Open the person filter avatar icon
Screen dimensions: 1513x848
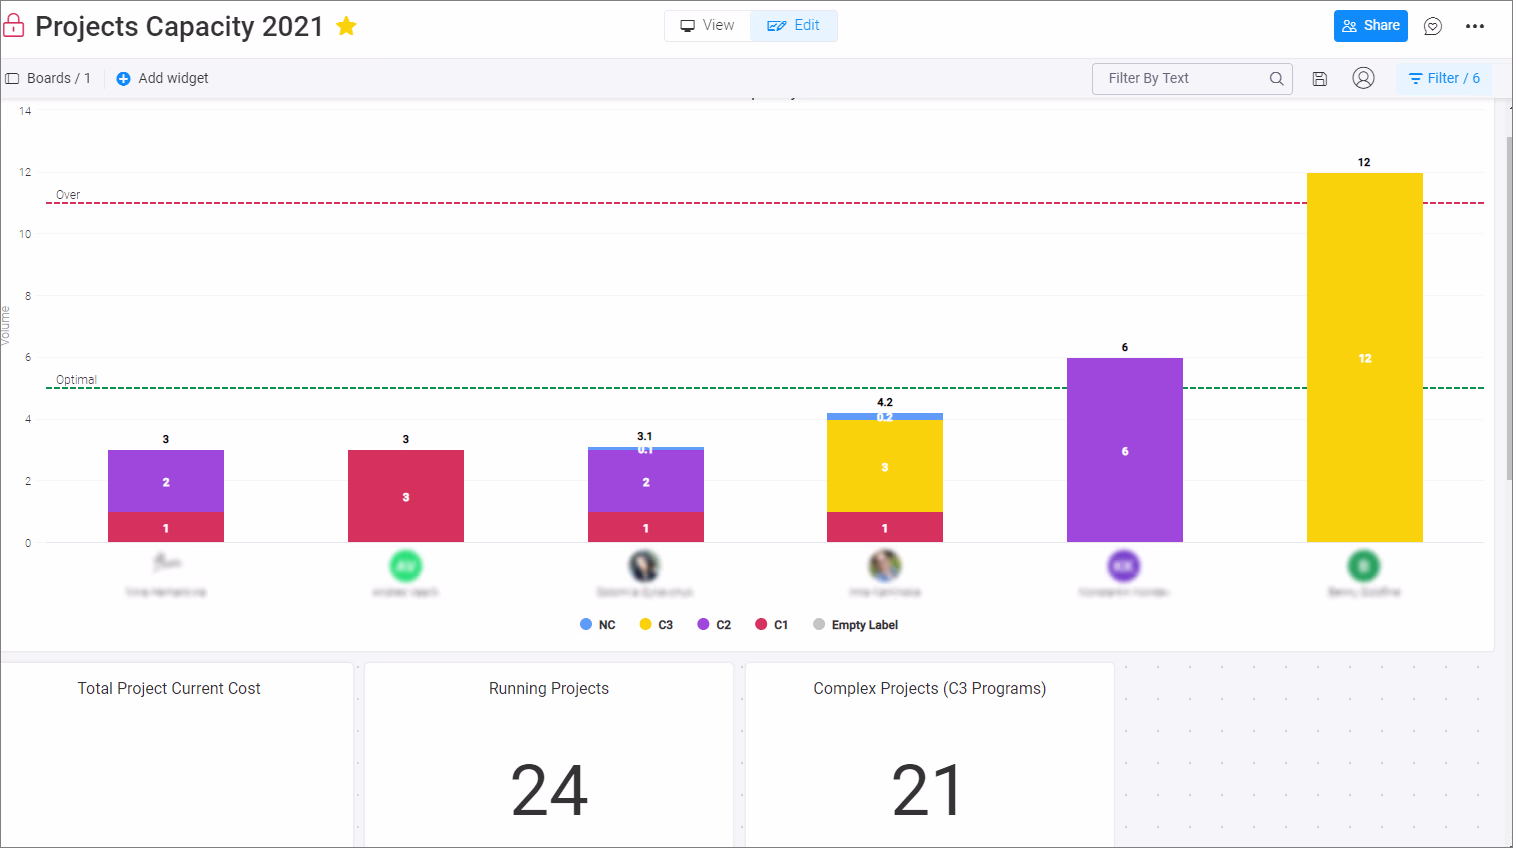pyautogui.click(x=1363, y=78)
